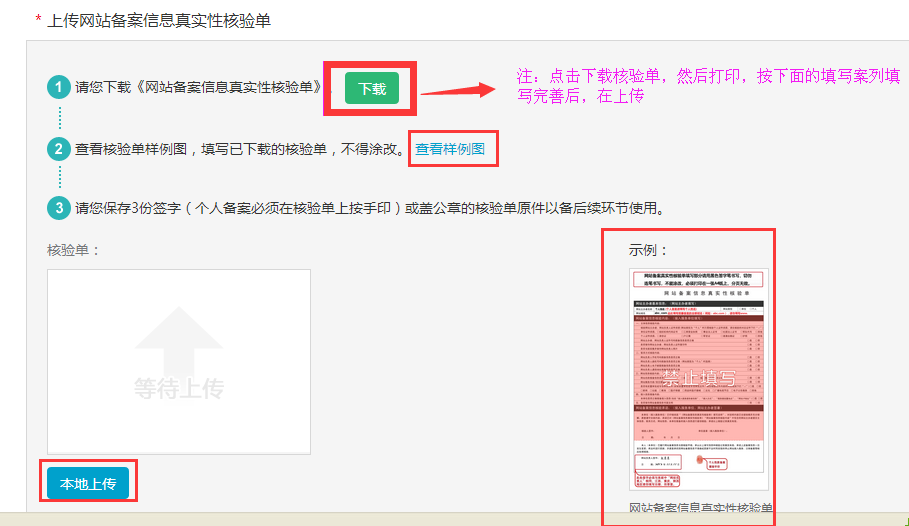The width and height of the screenshot is (909, 526).
Task: Click the magenta note text about downloading
Action: click(x=708, y=86)
